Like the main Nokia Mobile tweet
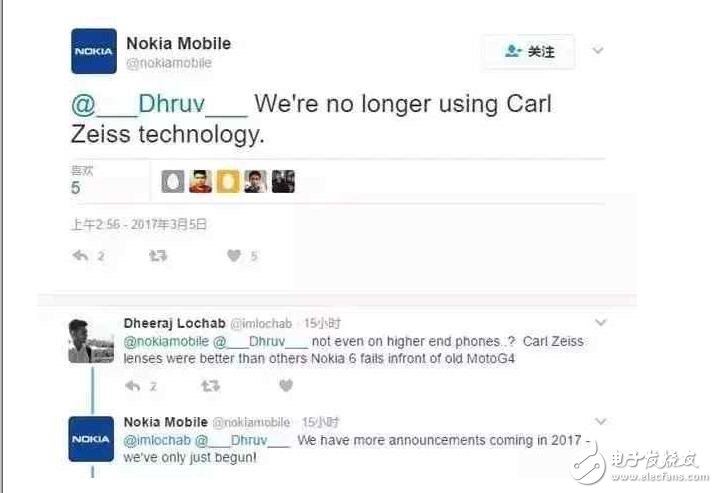This screenshot has height=493, width=717. 234,256
